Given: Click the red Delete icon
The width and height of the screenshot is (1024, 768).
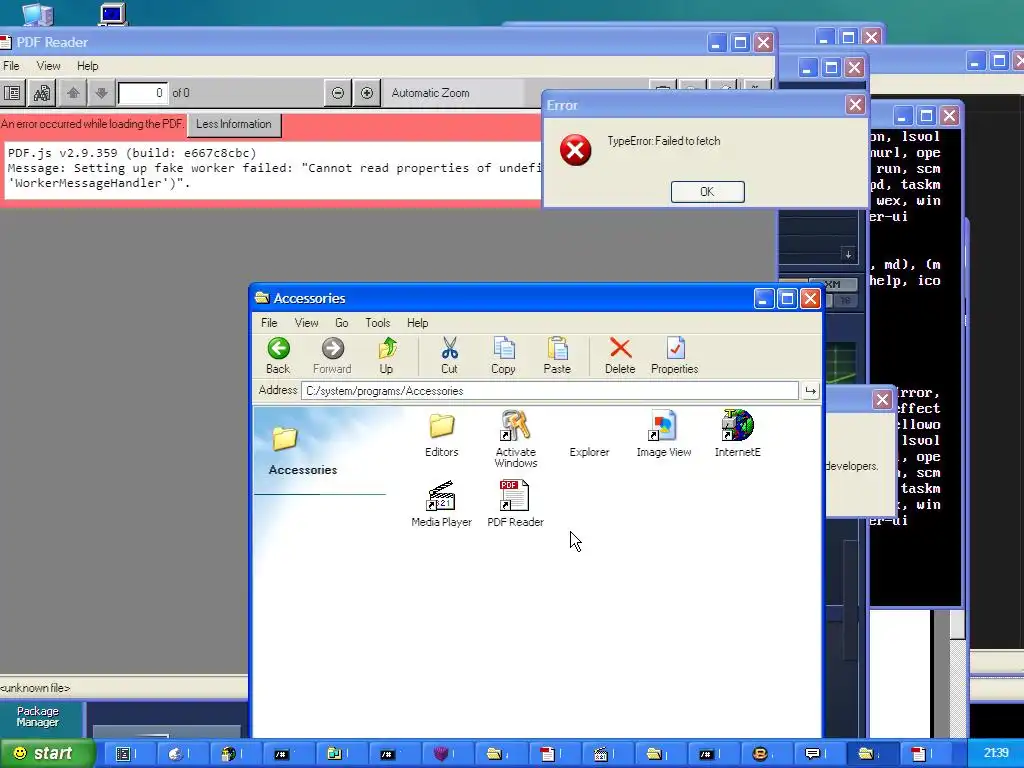Looking at the screenshot, I should tap(620, 356).
